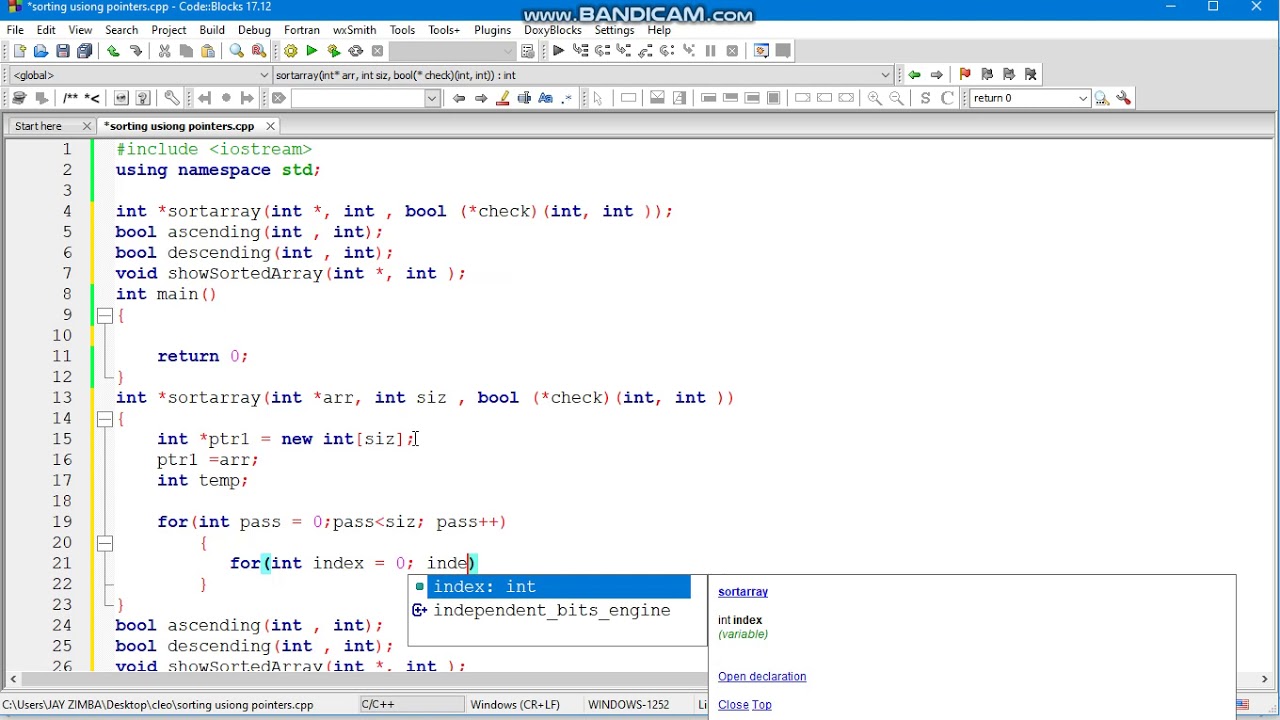Open DoxyBlocks preferences with the wrench icon

coord(171,98)
